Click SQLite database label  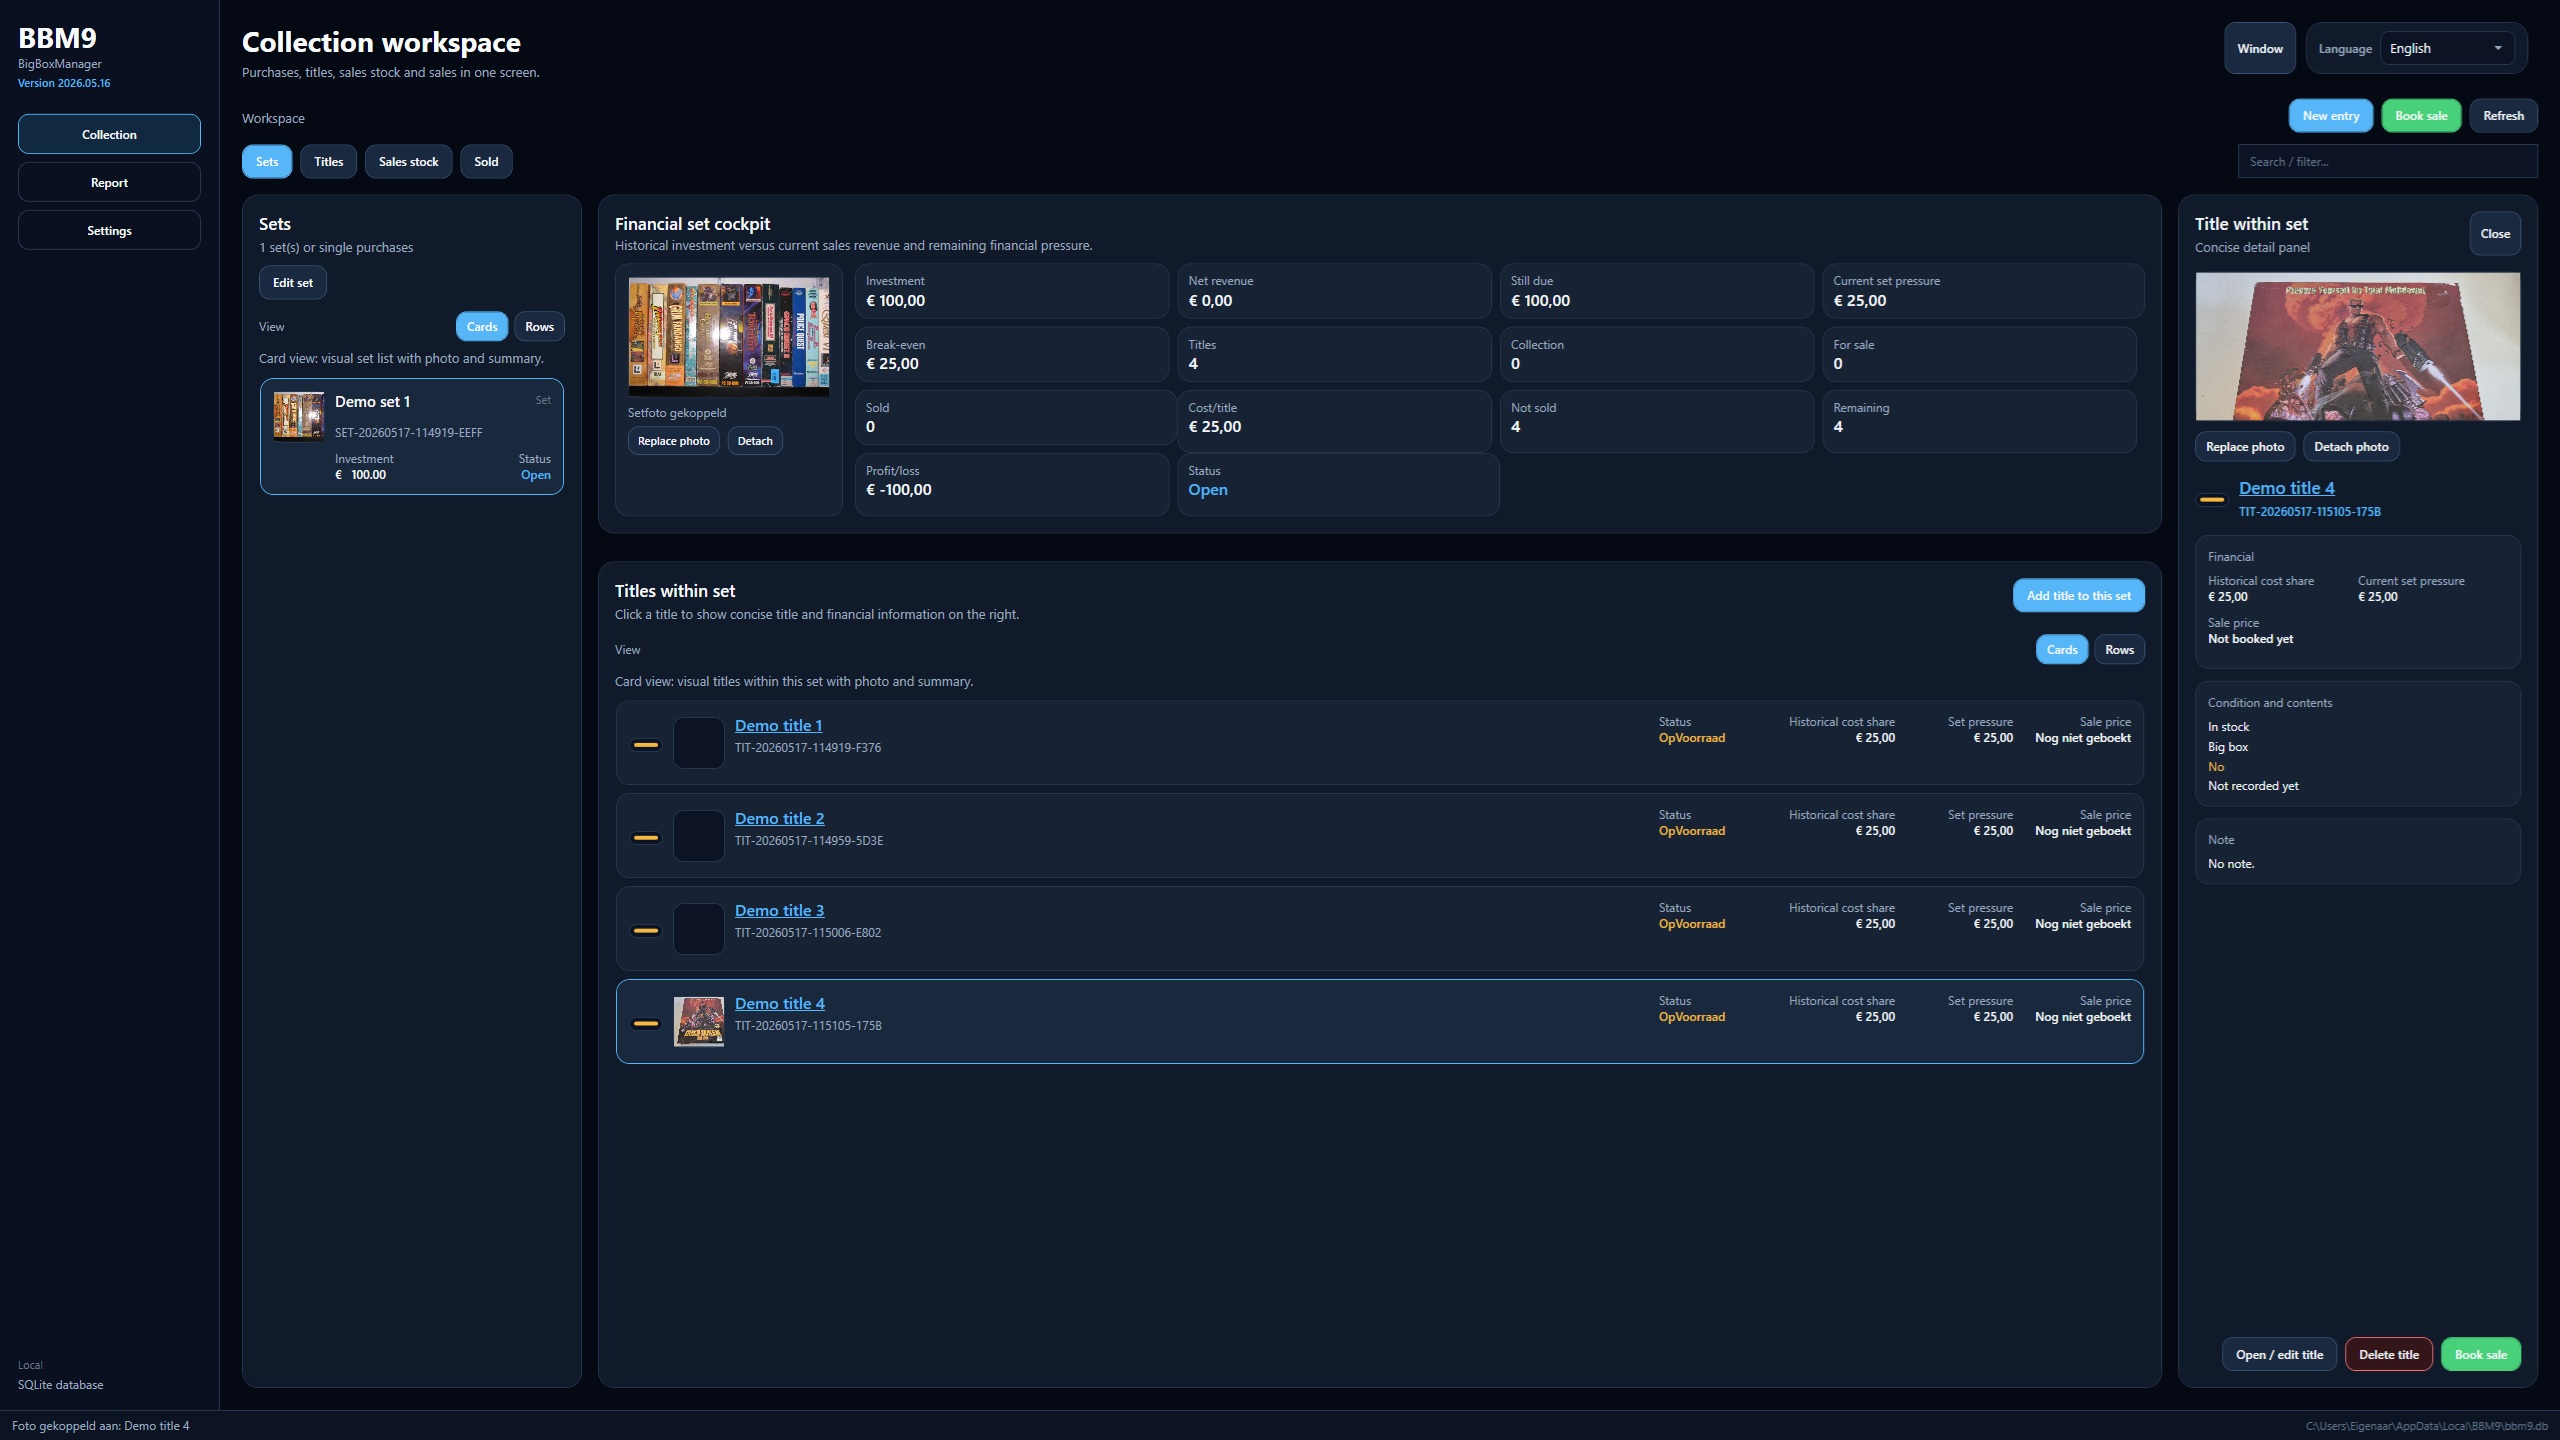60,1385
